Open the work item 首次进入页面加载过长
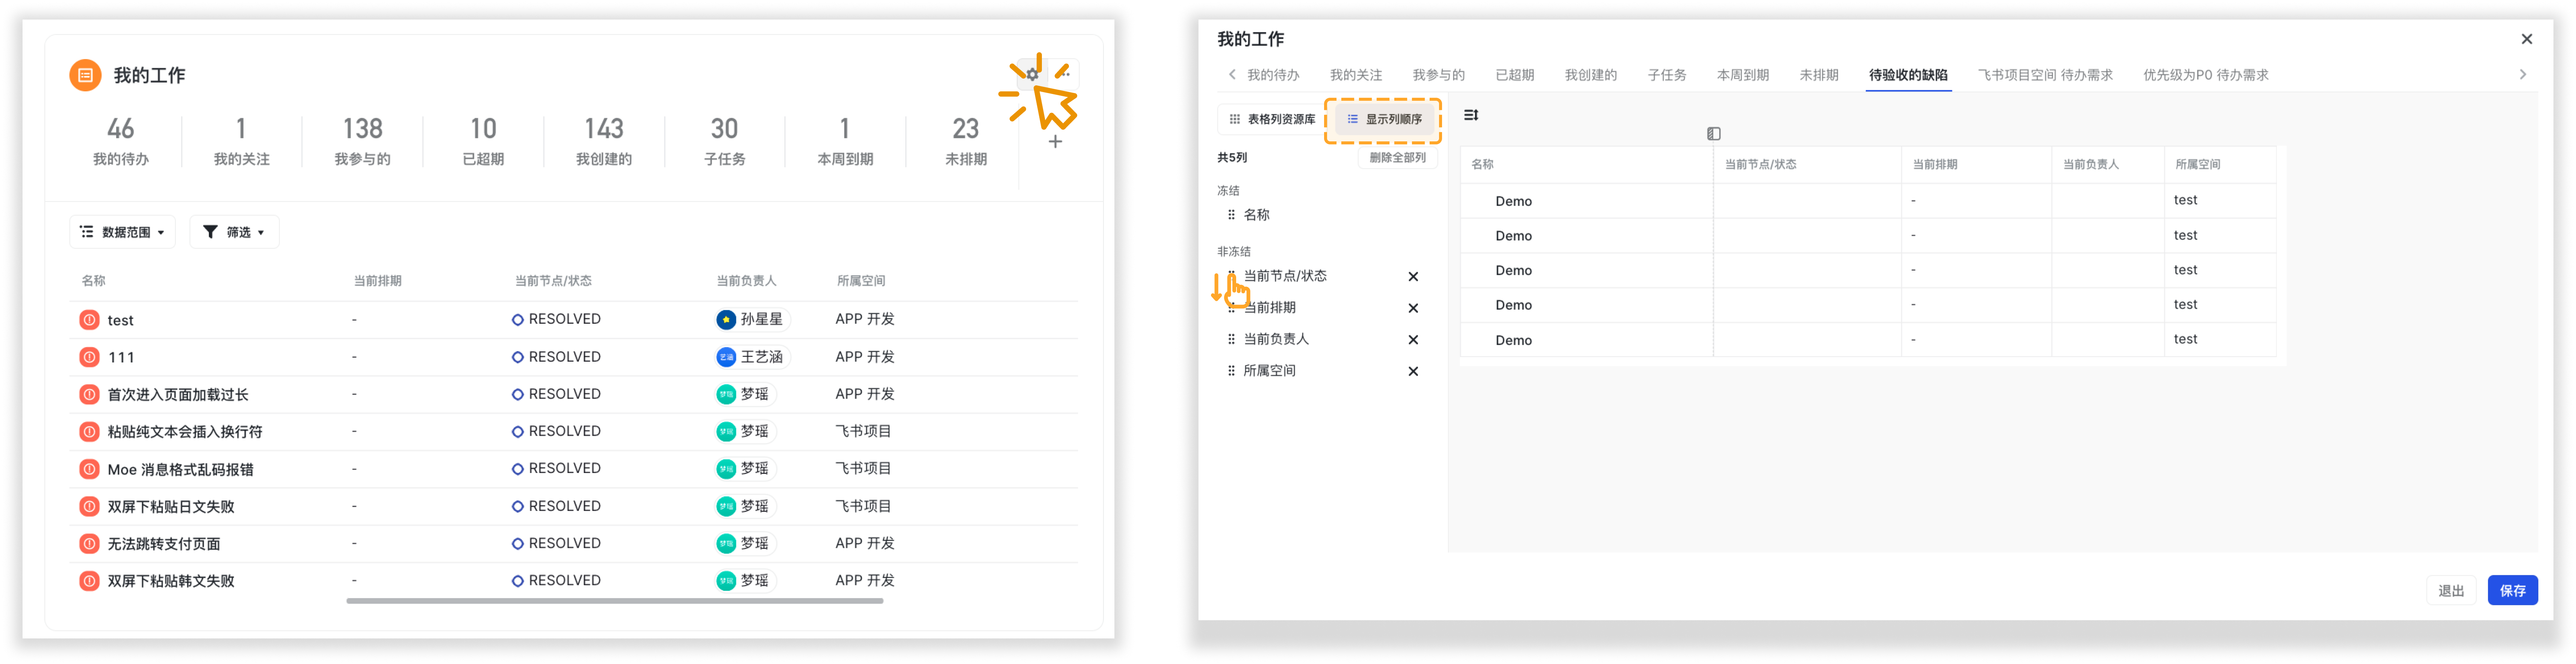This screenshot has height=664, width=2576. [x=178, y=395]
